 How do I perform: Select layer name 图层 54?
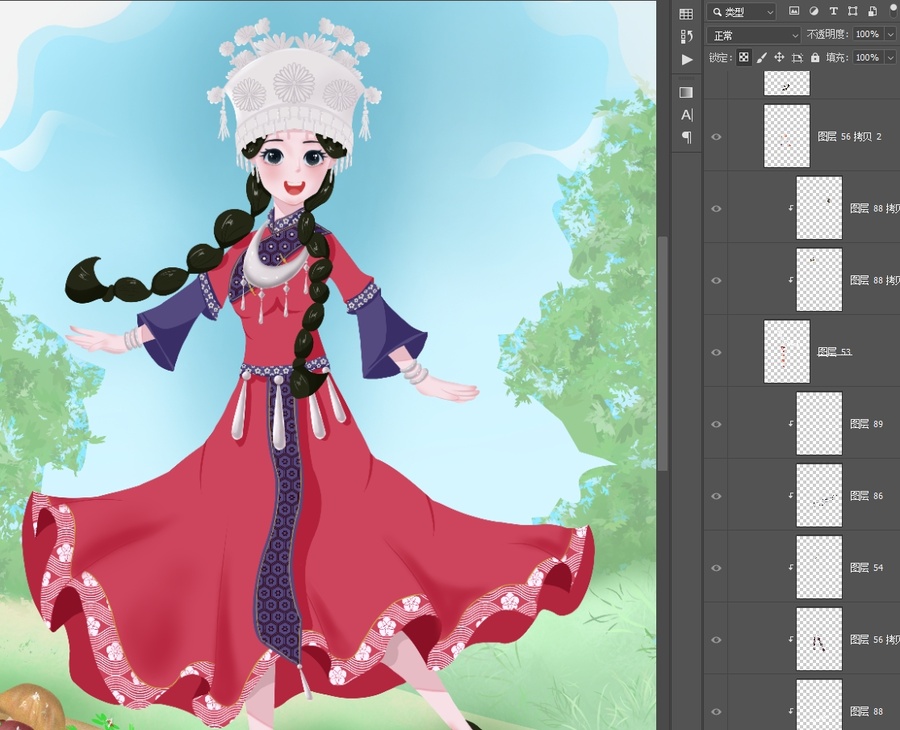(867, 568)
